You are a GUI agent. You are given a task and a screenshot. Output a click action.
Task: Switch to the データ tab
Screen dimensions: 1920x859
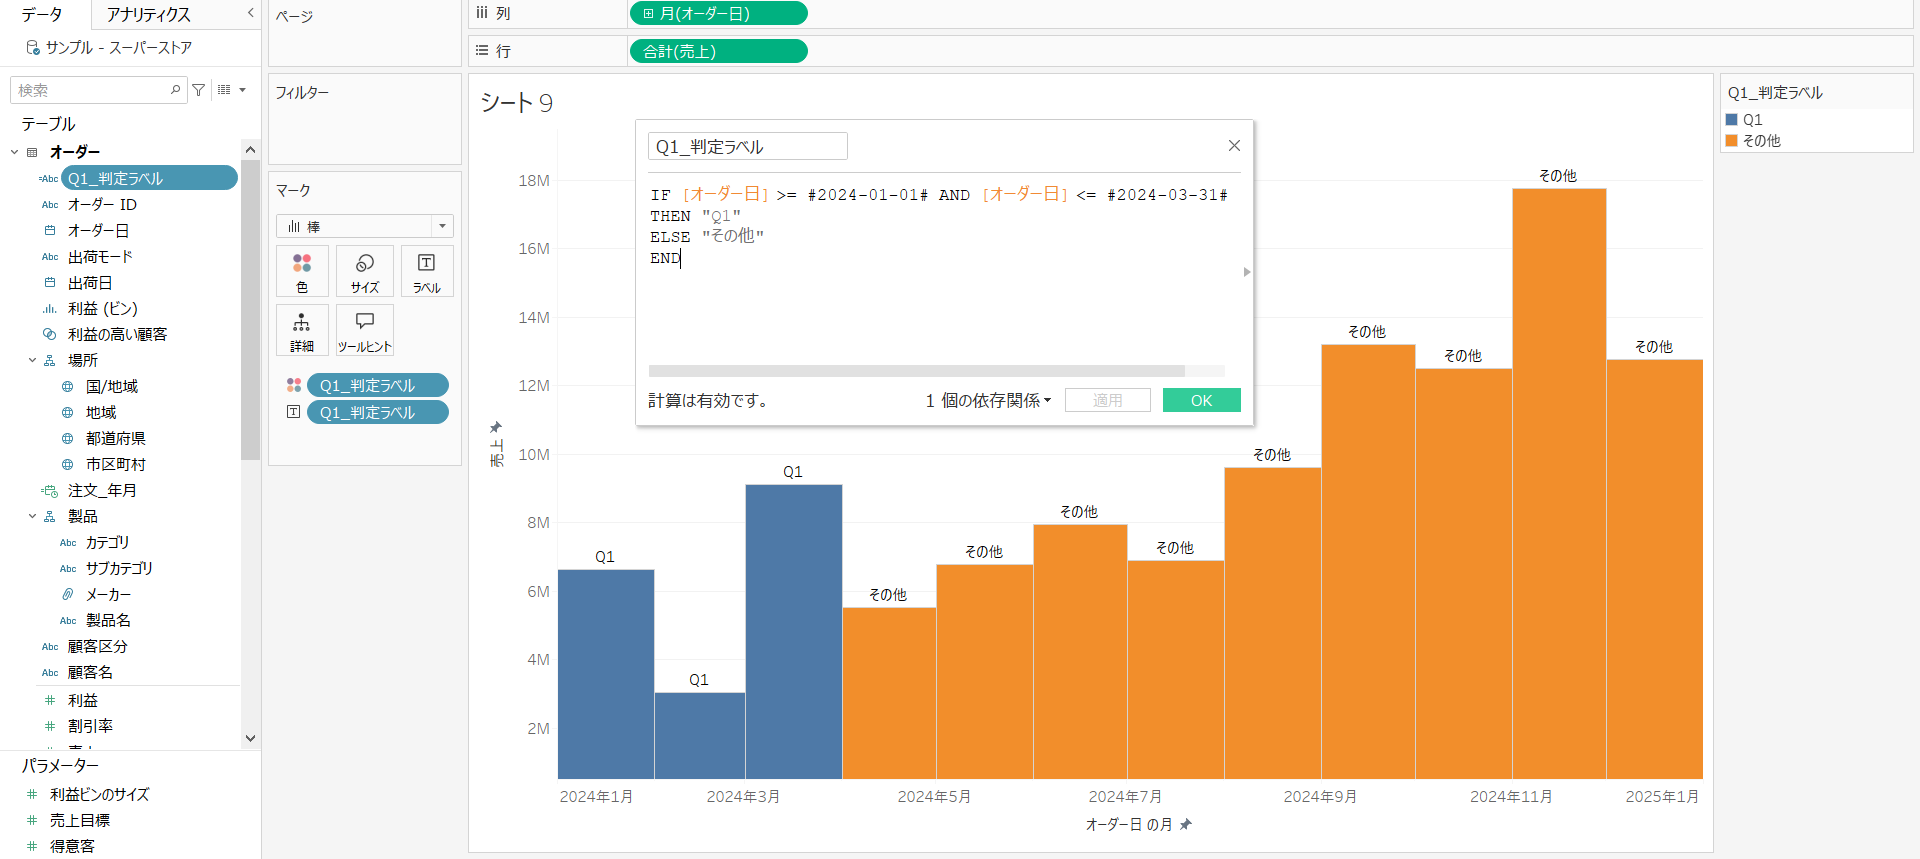coord(42,14)
